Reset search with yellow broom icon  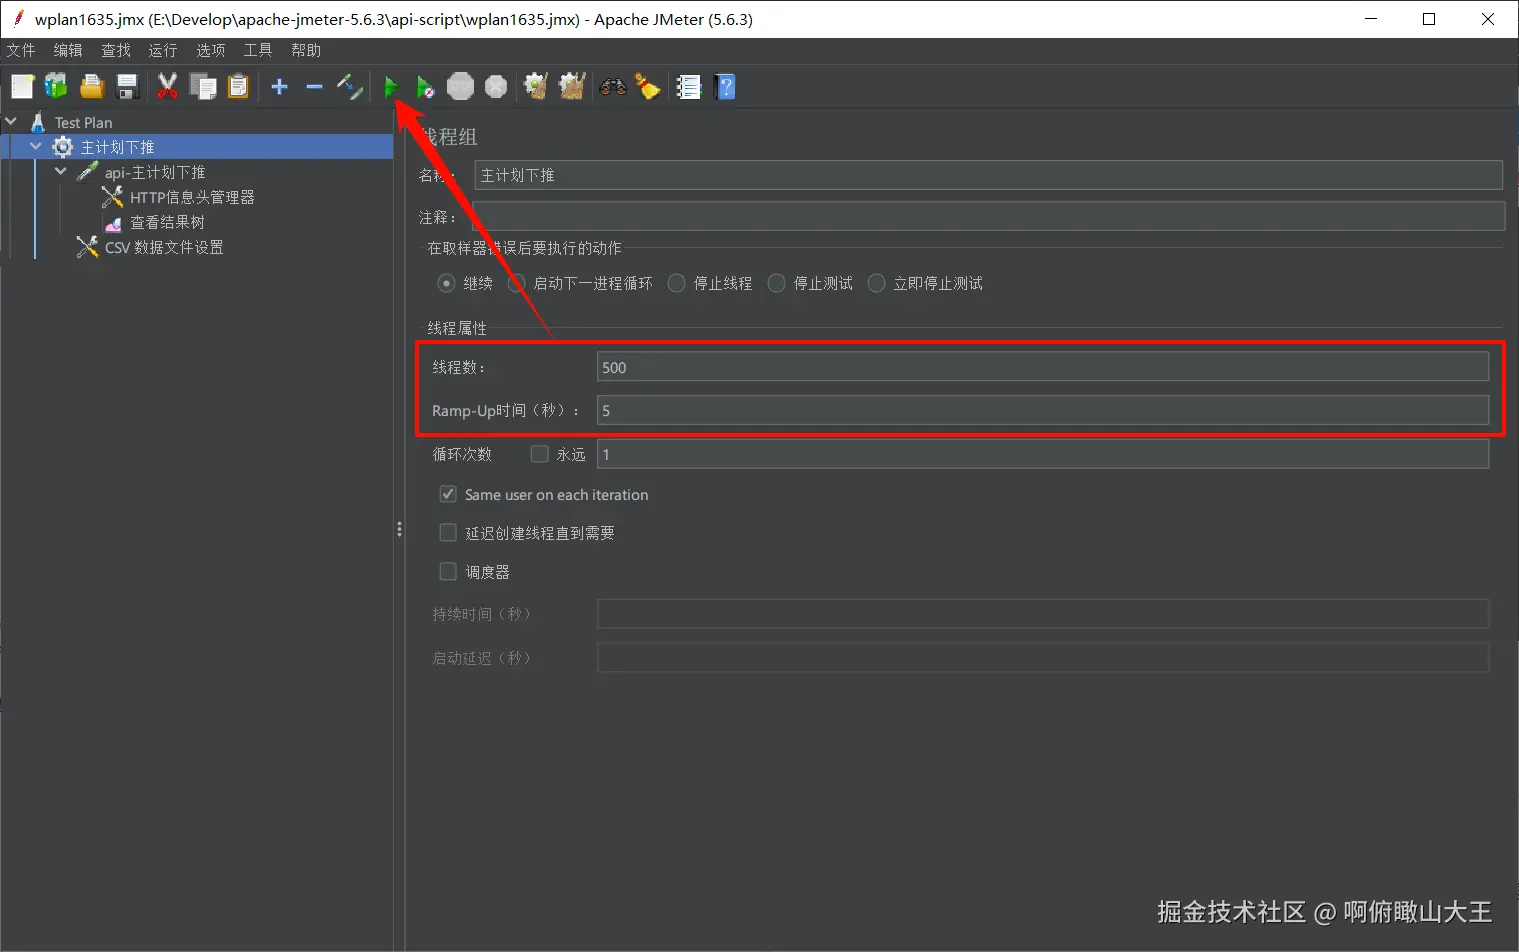tap(648, 87)
